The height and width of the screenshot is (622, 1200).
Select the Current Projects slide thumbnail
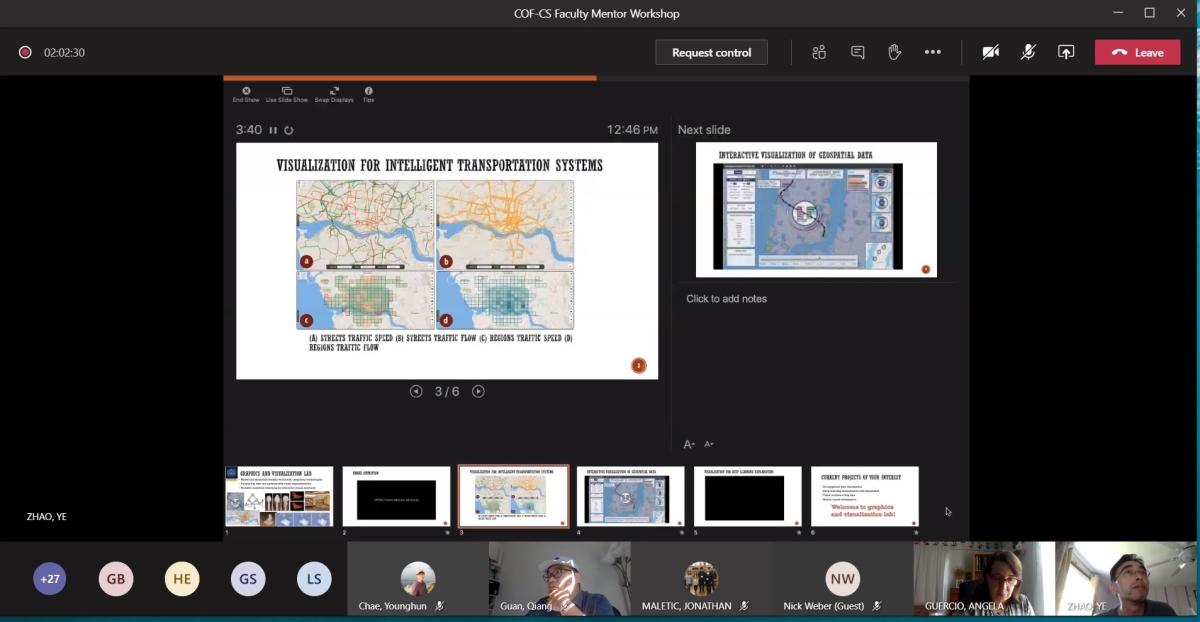[864, 496]
